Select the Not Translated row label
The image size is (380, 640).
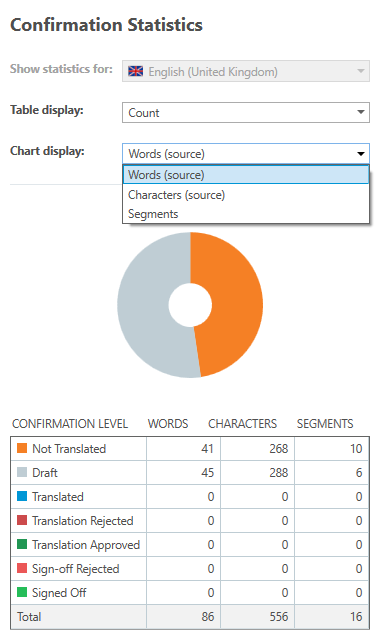pos(69,449)
